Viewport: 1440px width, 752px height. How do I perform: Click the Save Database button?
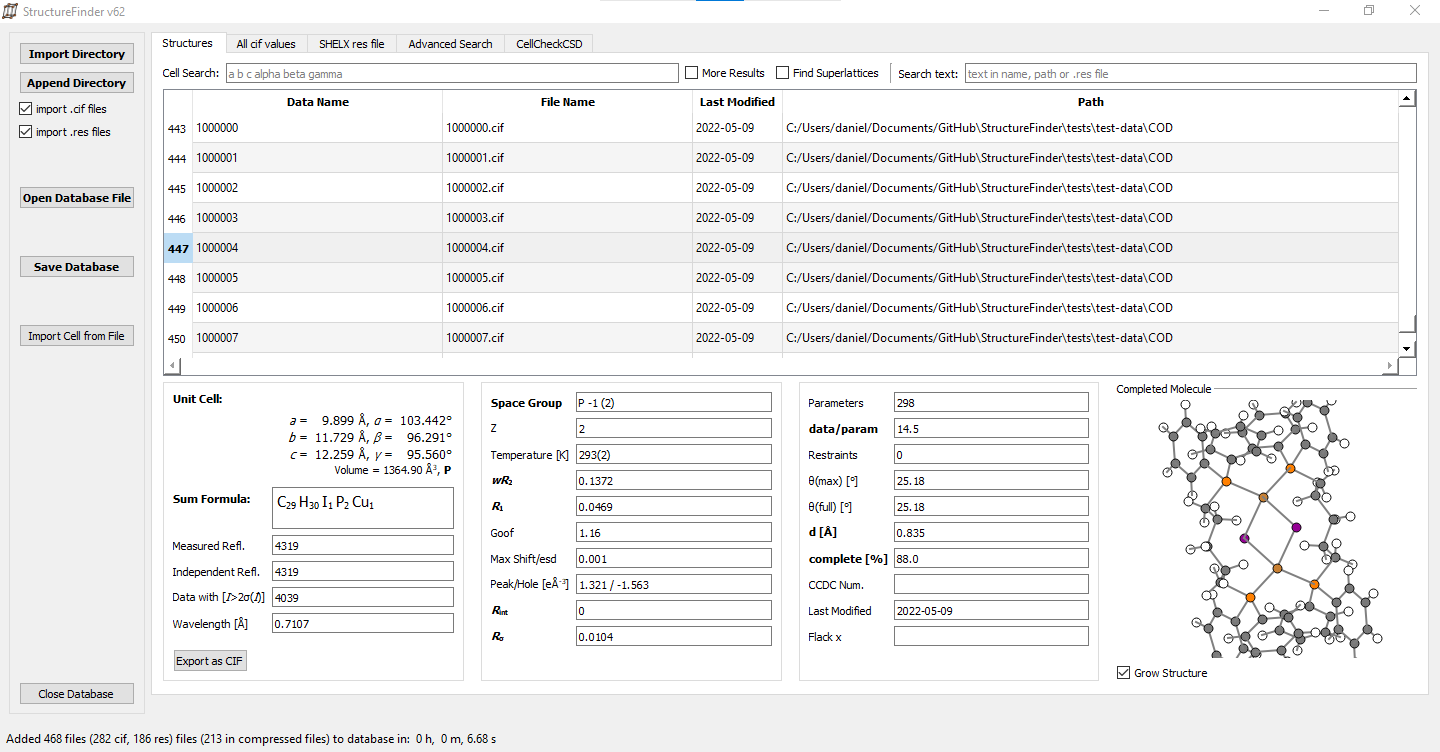click(77, 267)
